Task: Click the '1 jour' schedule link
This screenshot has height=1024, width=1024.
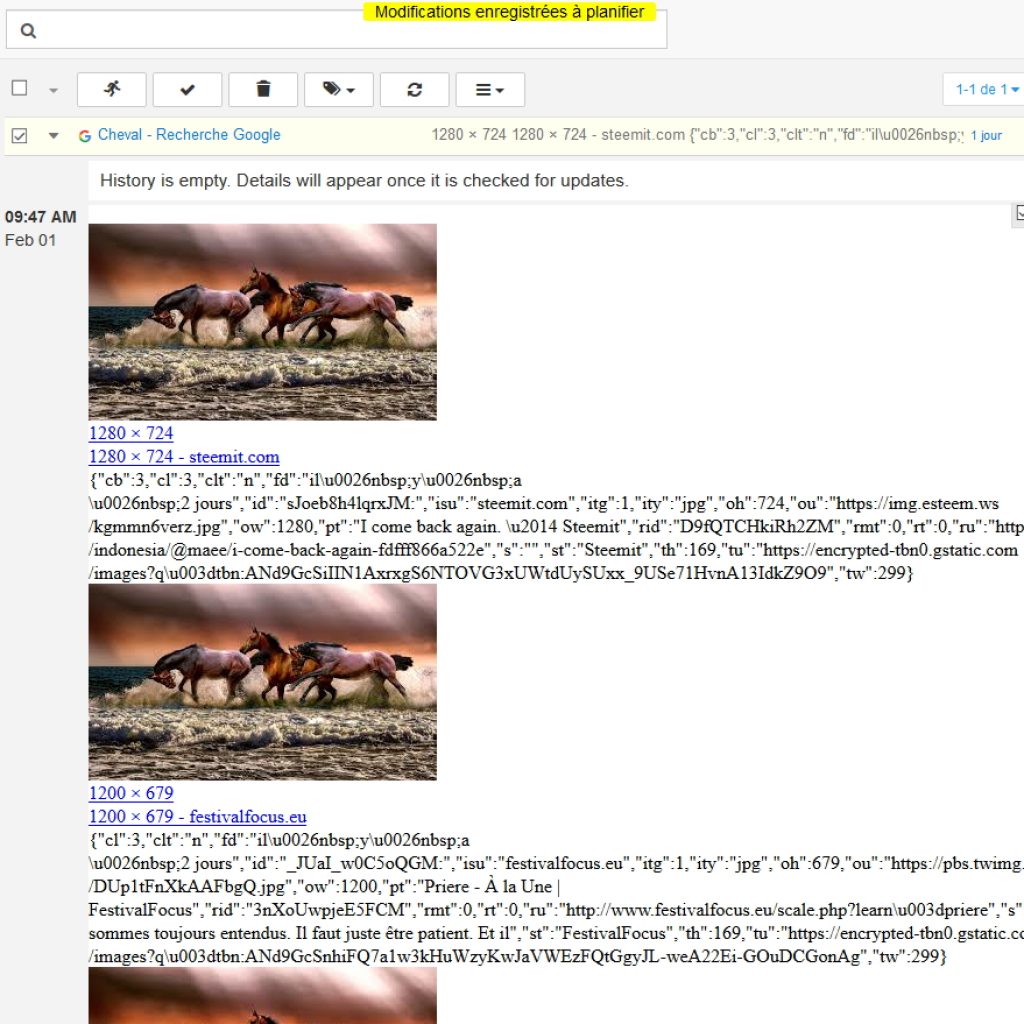Action: pyautogui.click(x=986, y=135)
